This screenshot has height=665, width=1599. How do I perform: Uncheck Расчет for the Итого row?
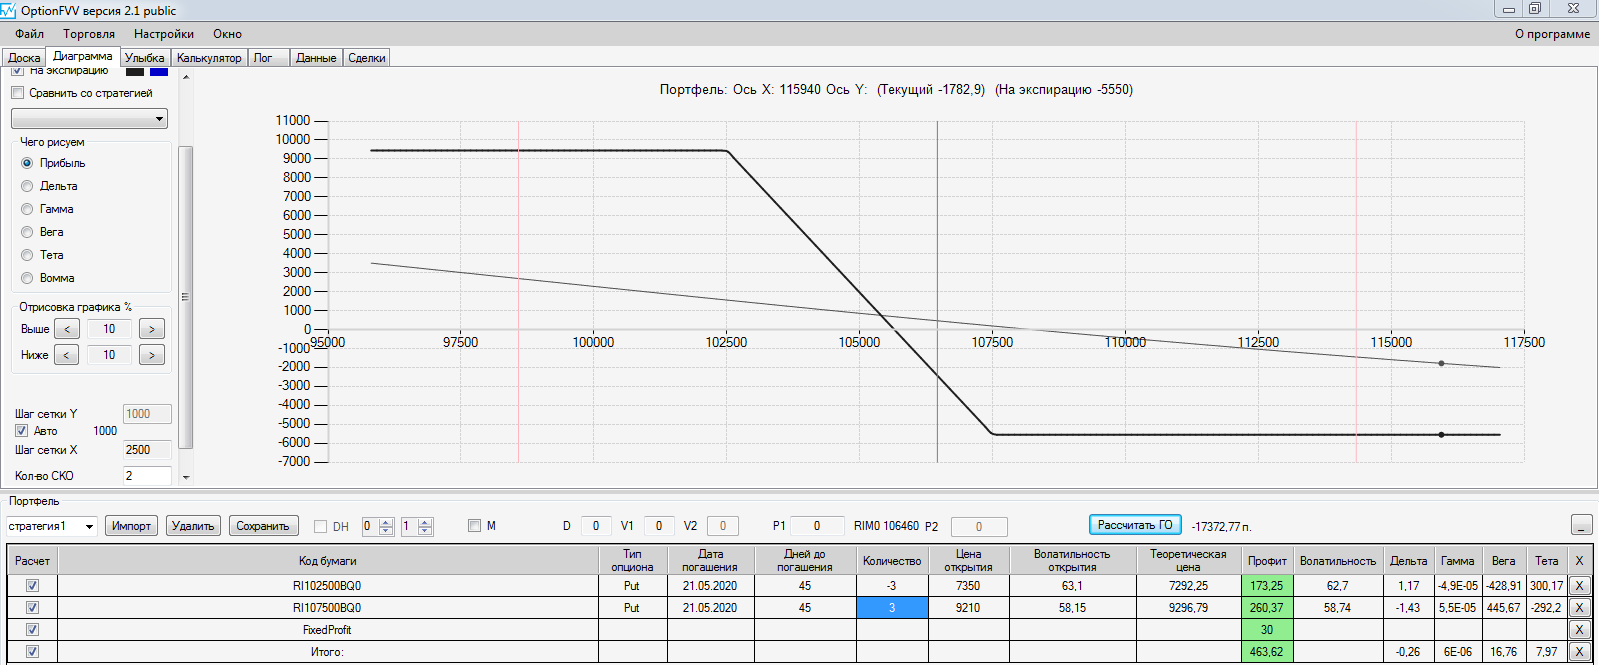click(32, 652)
